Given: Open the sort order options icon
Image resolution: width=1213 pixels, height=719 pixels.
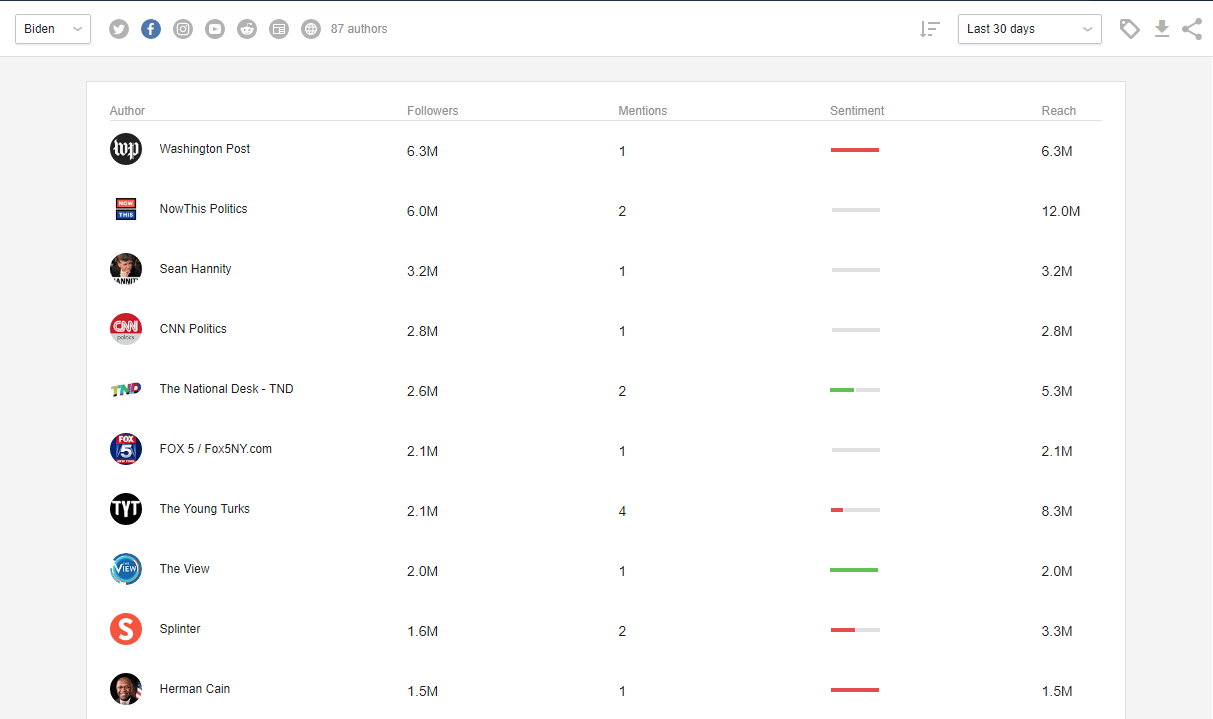Looking at the screenshot, I should click(x=930, y=29).
